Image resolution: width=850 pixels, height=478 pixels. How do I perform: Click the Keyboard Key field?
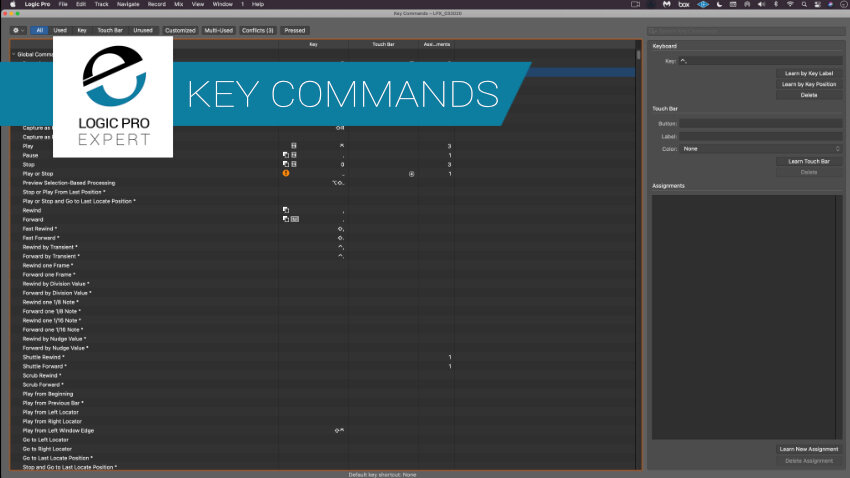click(761, 61)
